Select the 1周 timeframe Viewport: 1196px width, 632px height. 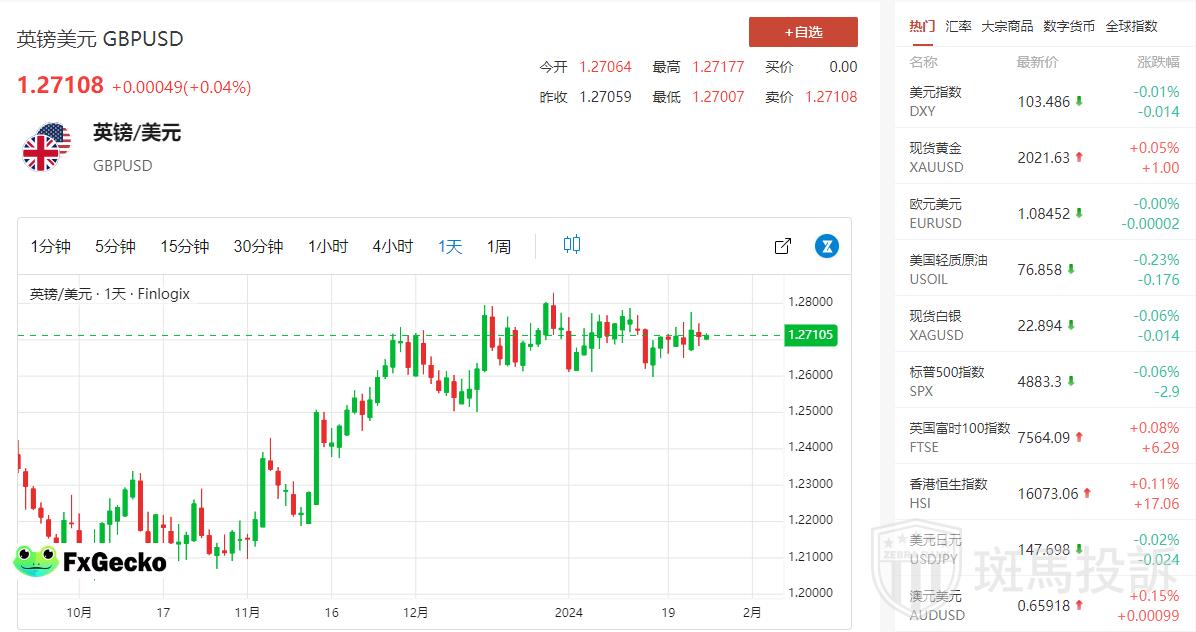pyautogui.click(x=499, y=246)
